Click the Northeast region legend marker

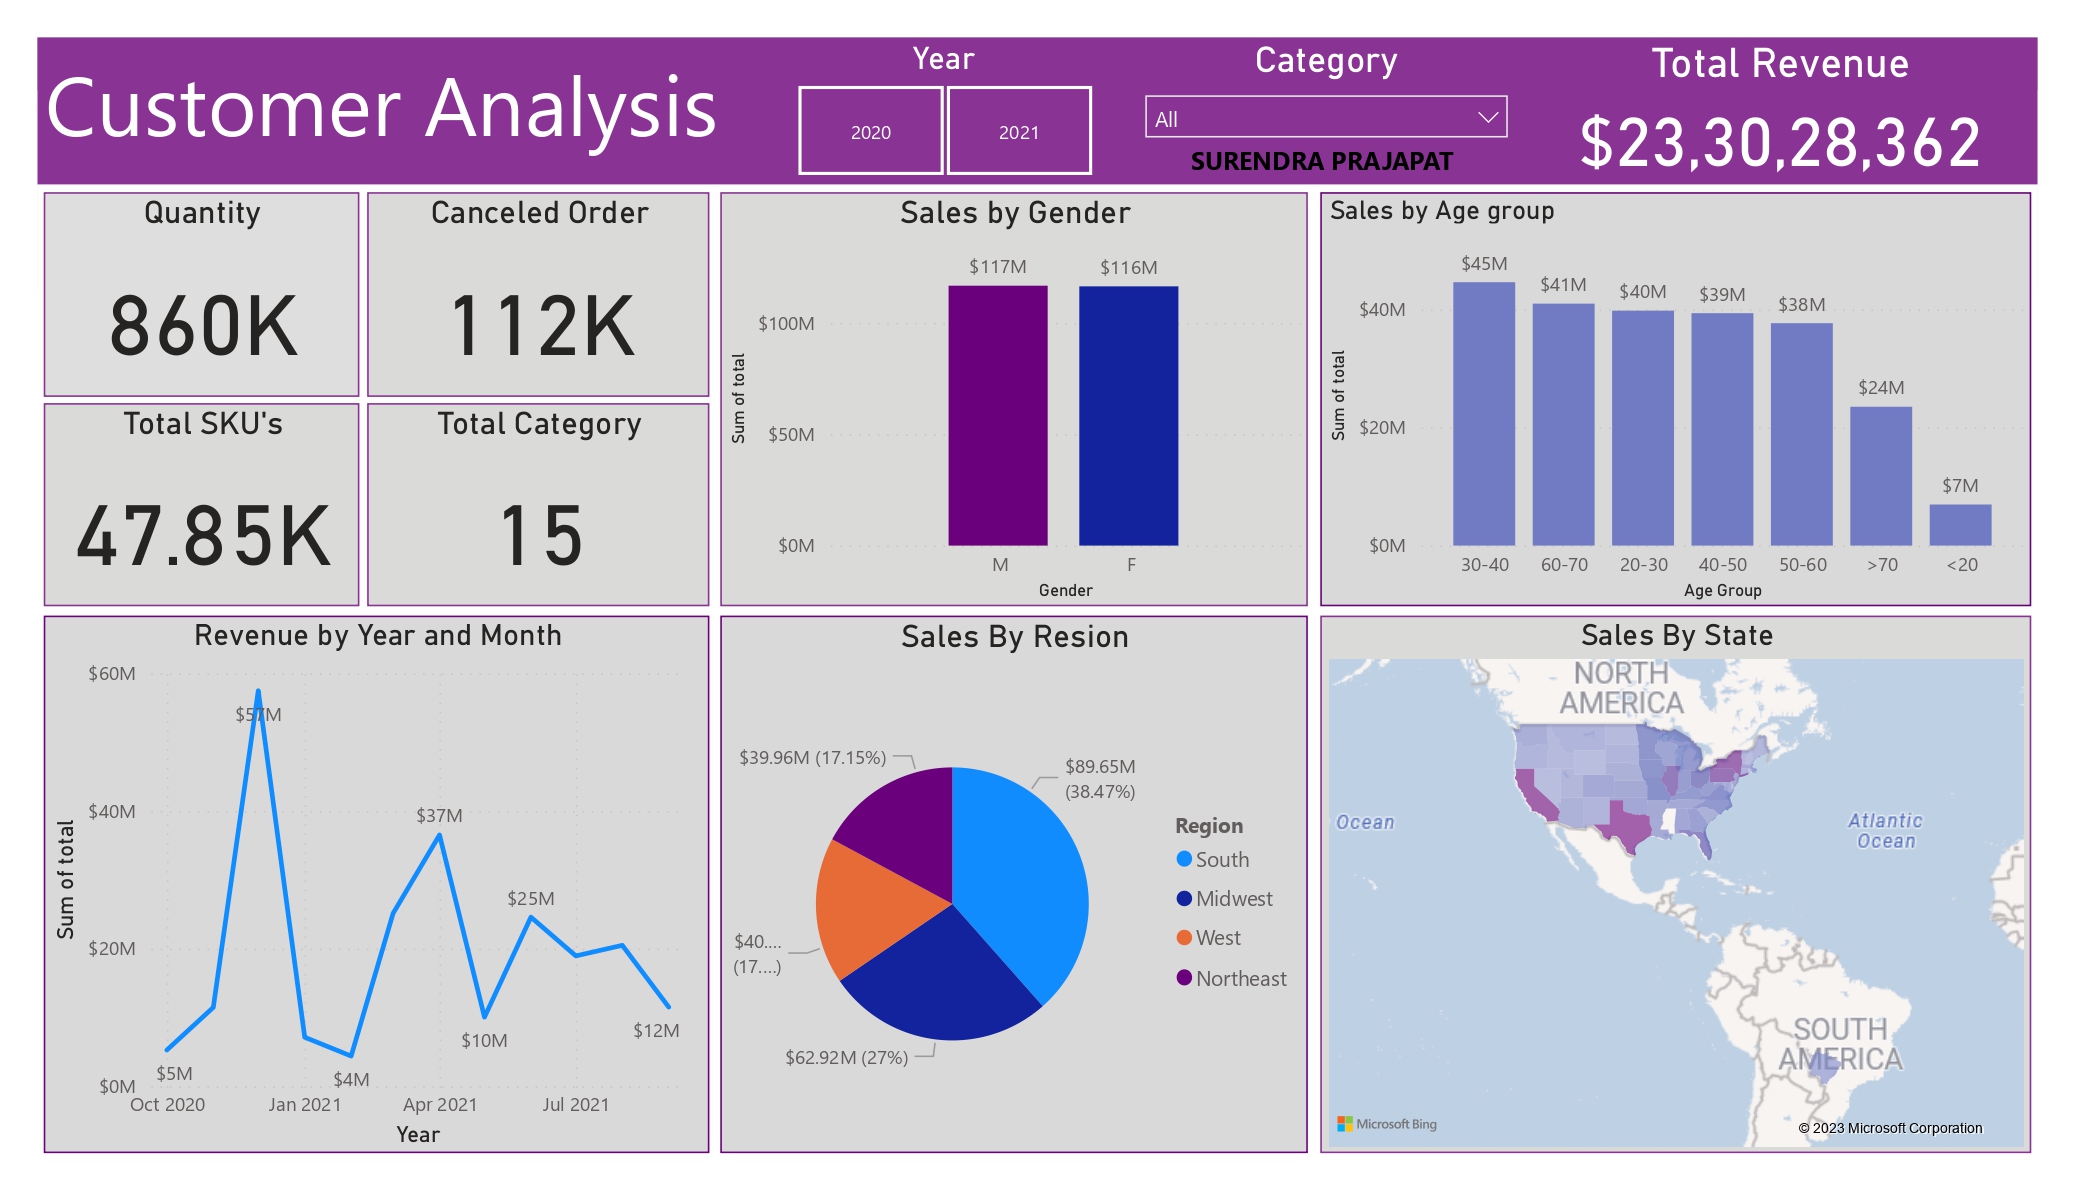[1184, 978]
